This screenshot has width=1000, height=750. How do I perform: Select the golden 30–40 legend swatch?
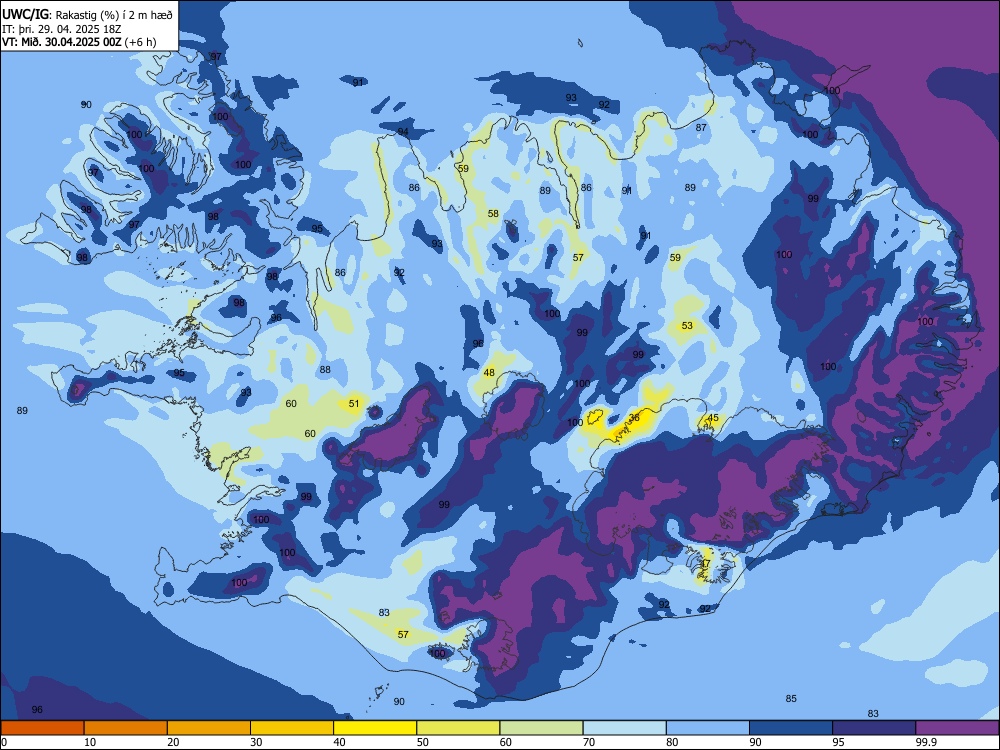click(292, 728)
